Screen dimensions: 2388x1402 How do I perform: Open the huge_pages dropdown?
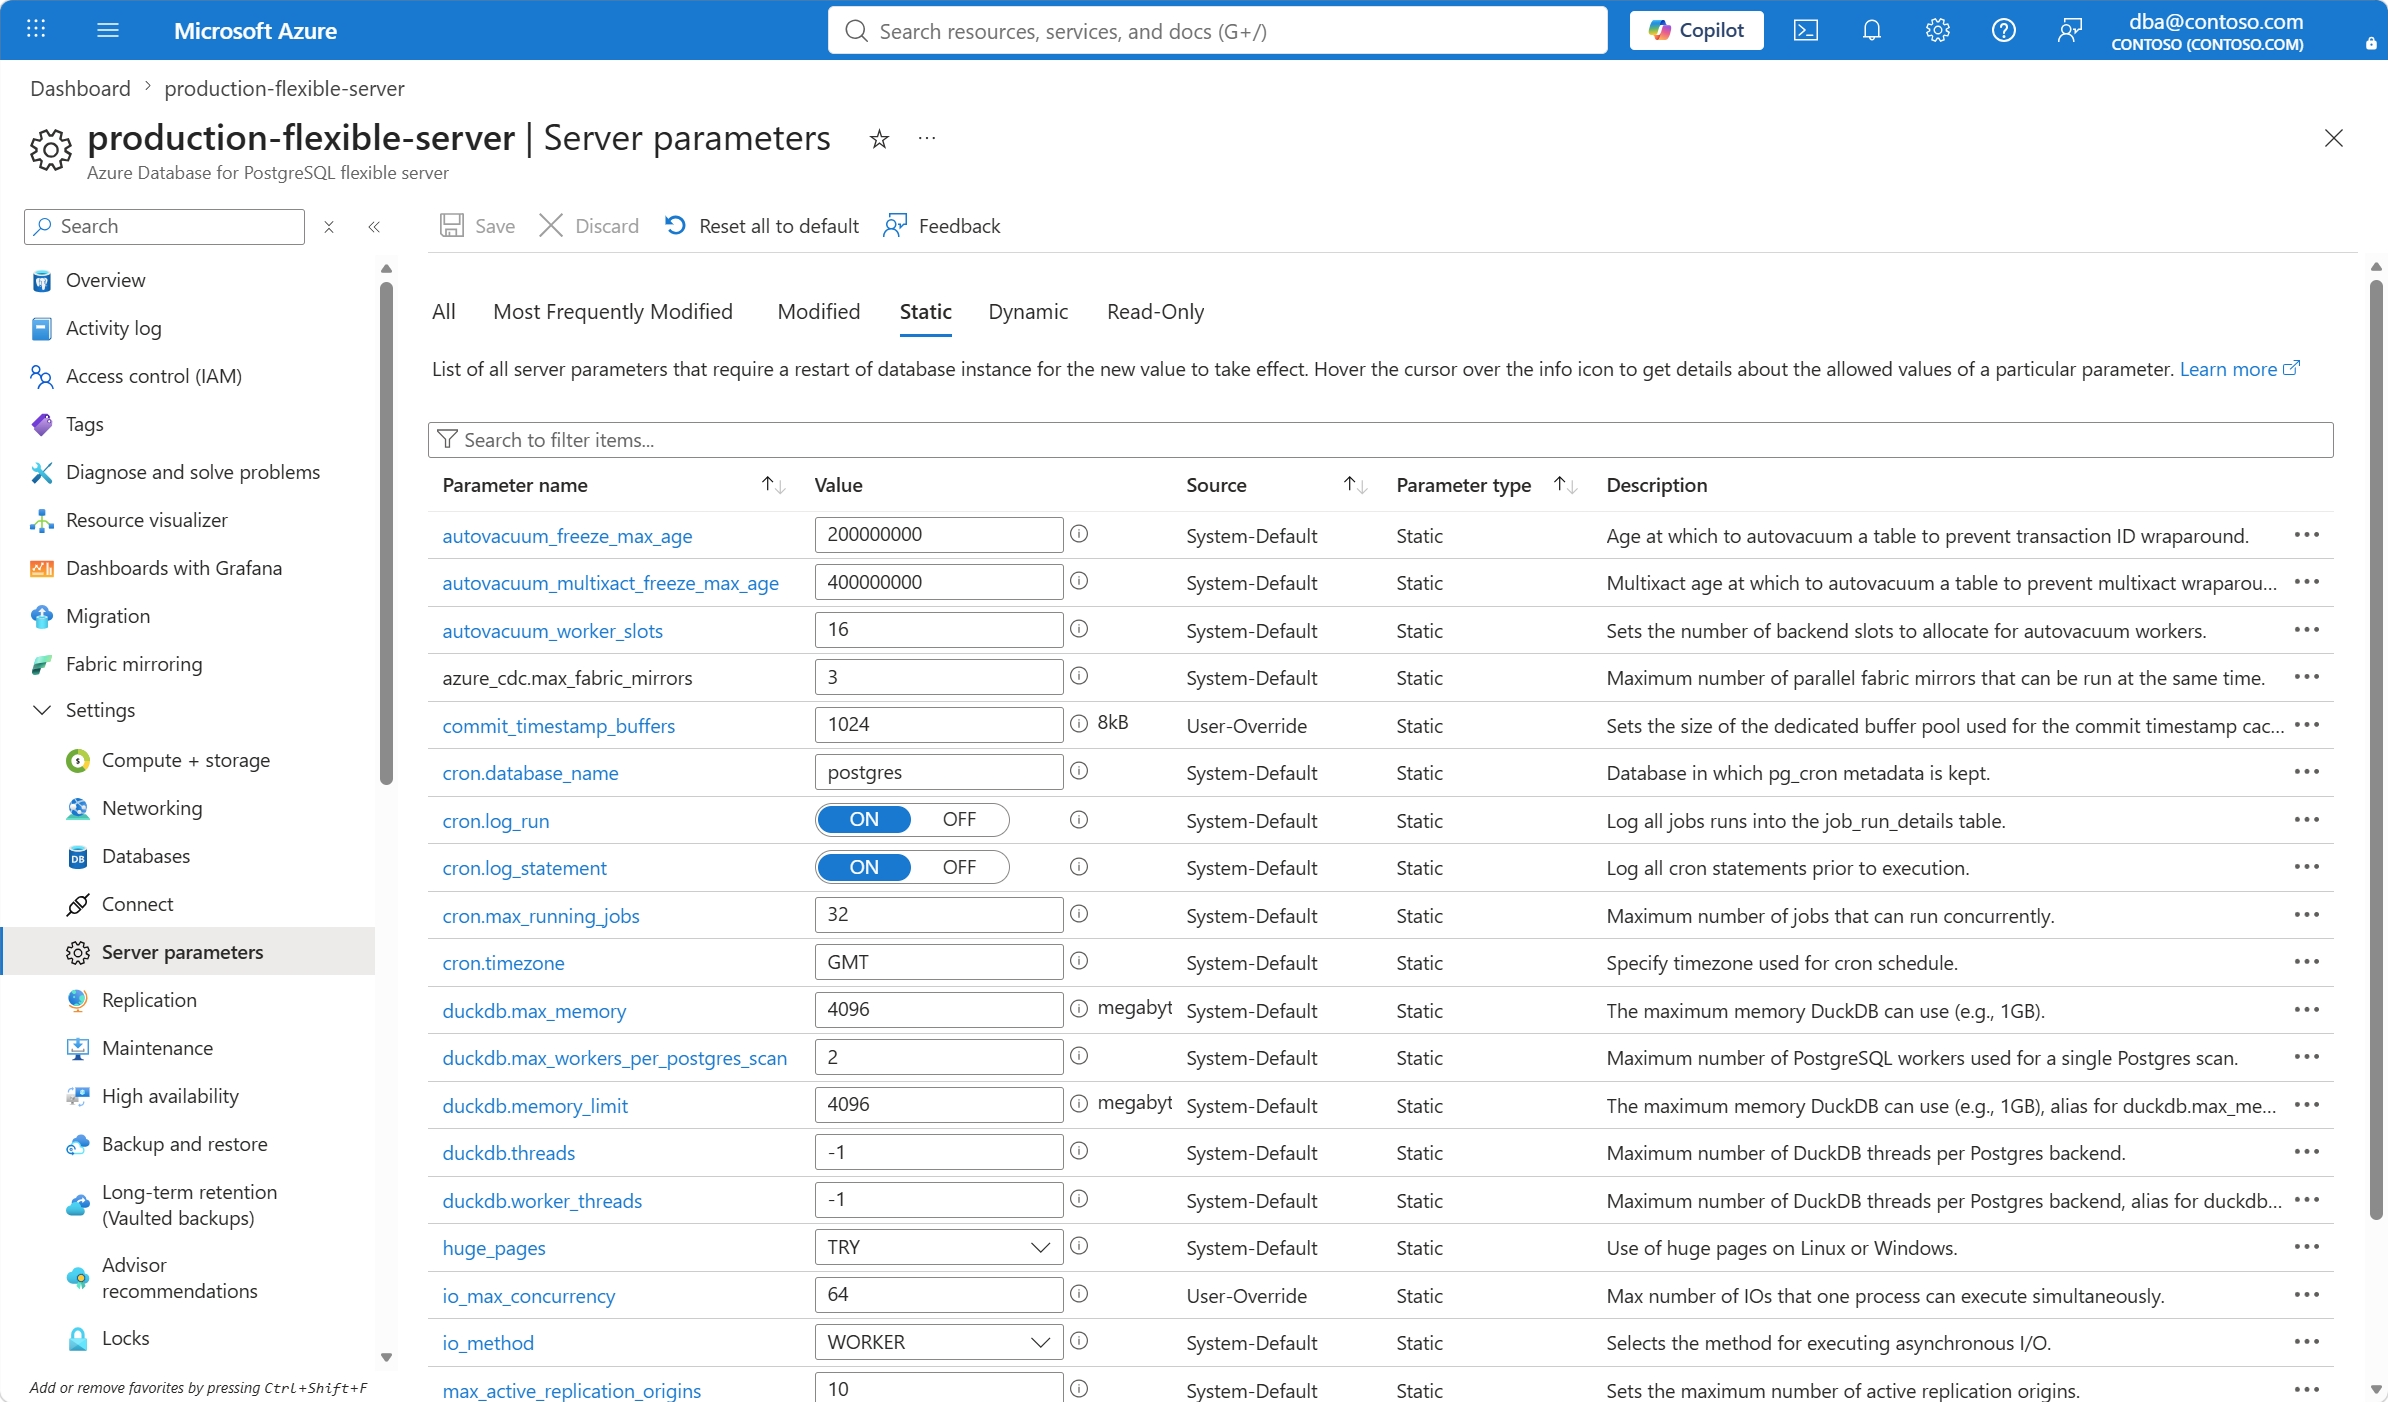[x=939, y=1248]
